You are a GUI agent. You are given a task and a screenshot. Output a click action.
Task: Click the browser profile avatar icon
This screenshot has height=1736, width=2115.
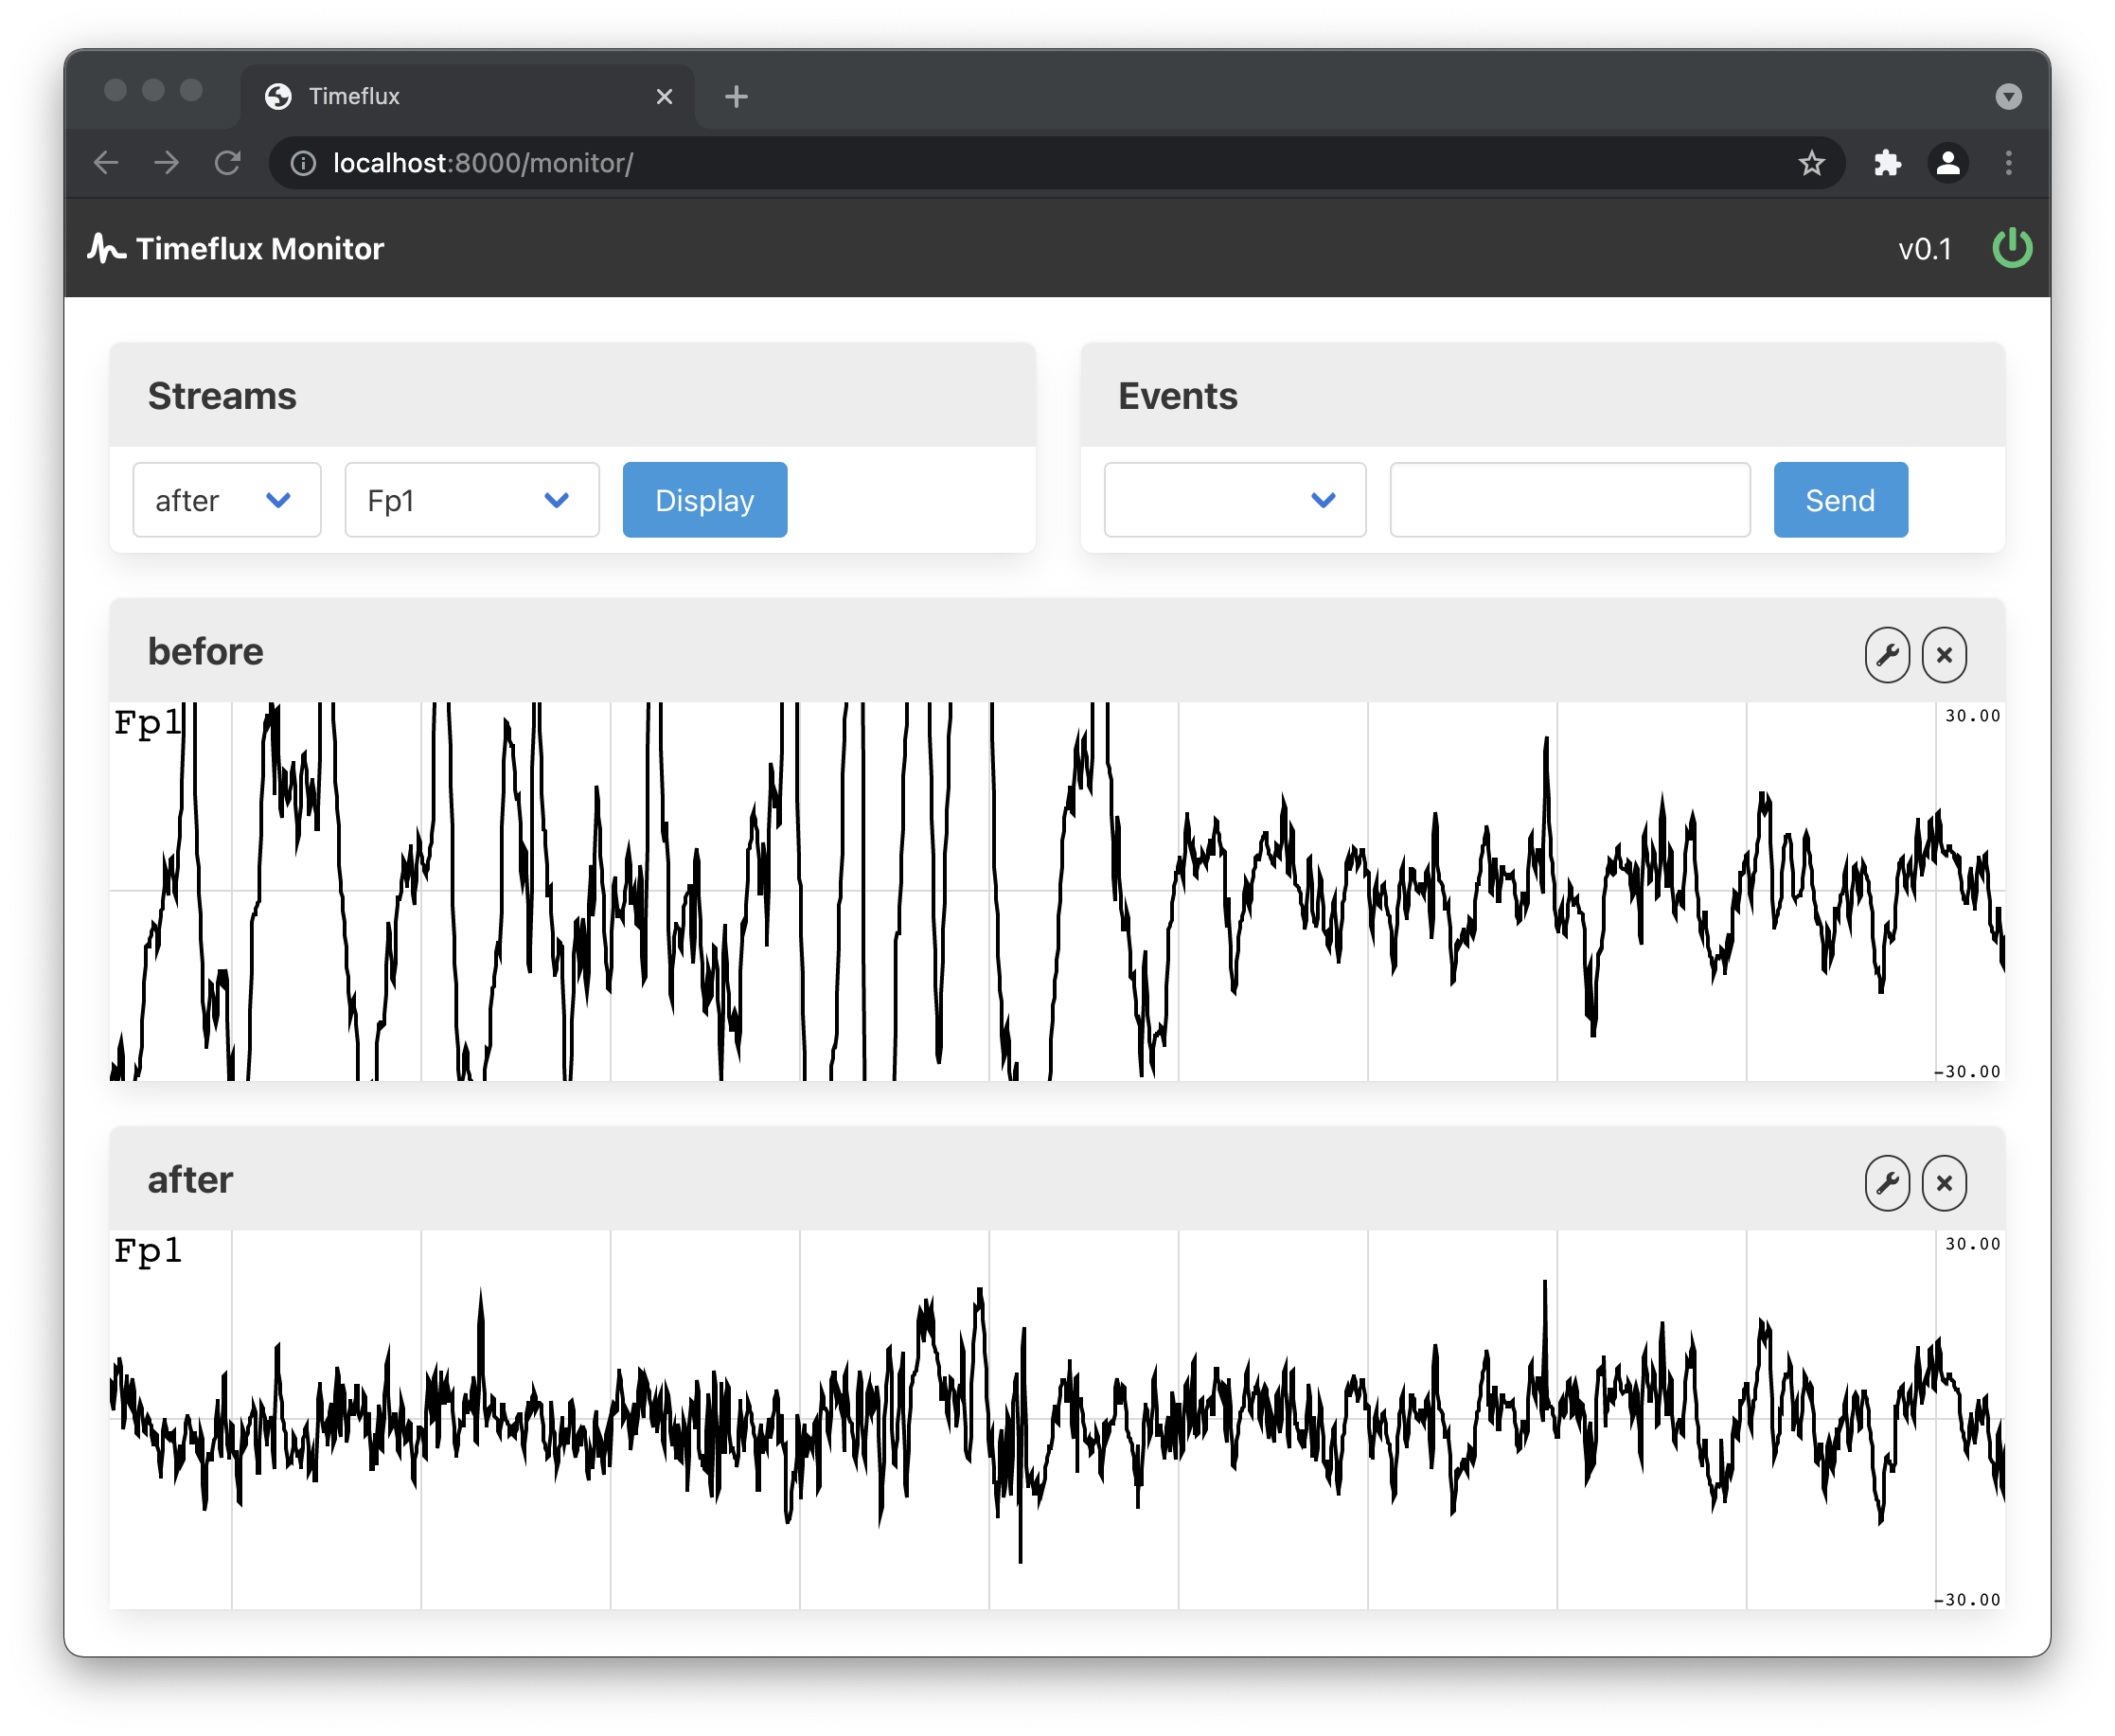tap(1948, 163)
